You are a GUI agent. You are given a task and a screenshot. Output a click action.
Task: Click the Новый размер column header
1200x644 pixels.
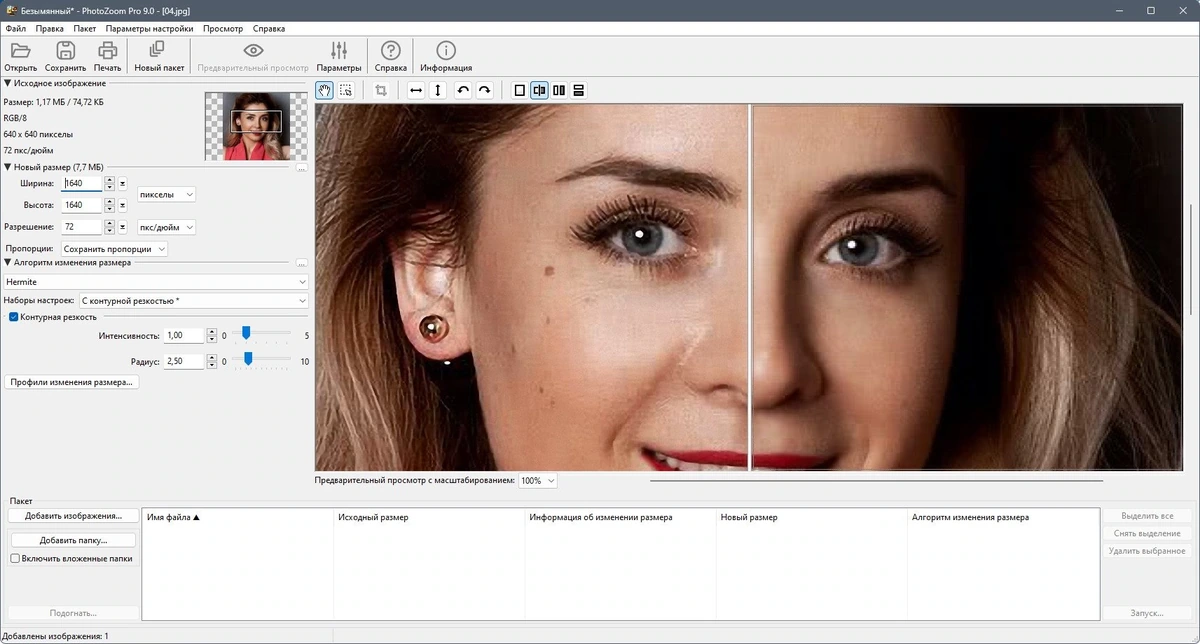tap(811, 518)
